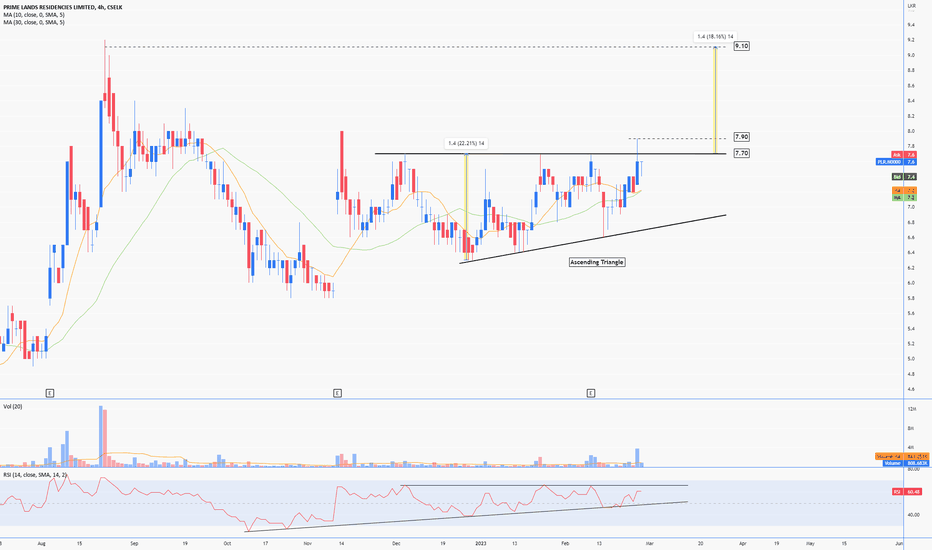
Task: Click the 40.00 value on RSI scale
Action: tap(912, 515)
